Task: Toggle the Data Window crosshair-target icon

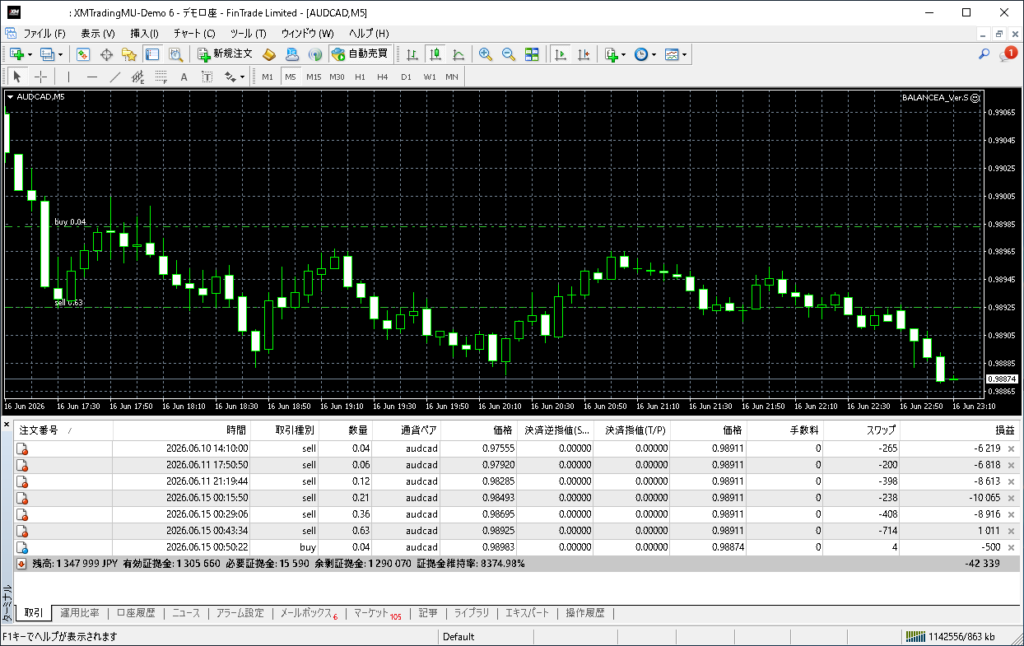Action: click(106, 54)
